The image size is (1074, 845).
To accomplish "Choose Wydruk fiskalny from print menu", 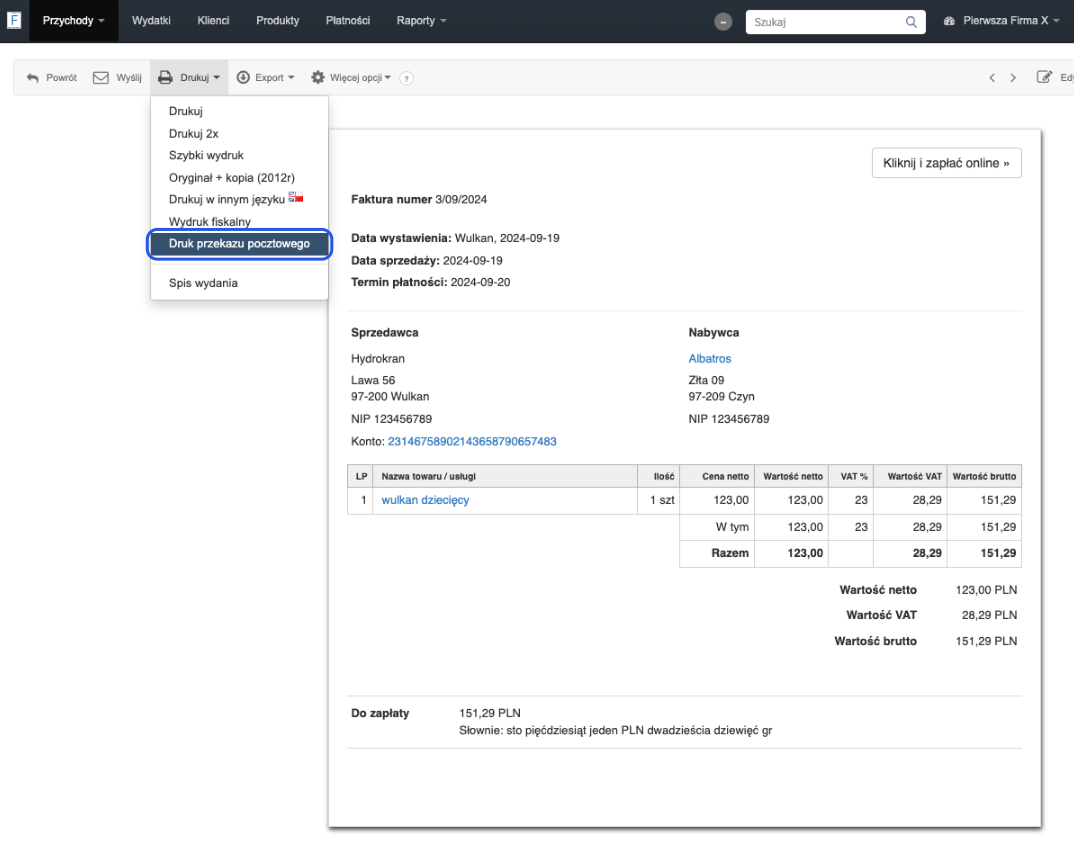I will coord(210,222).
